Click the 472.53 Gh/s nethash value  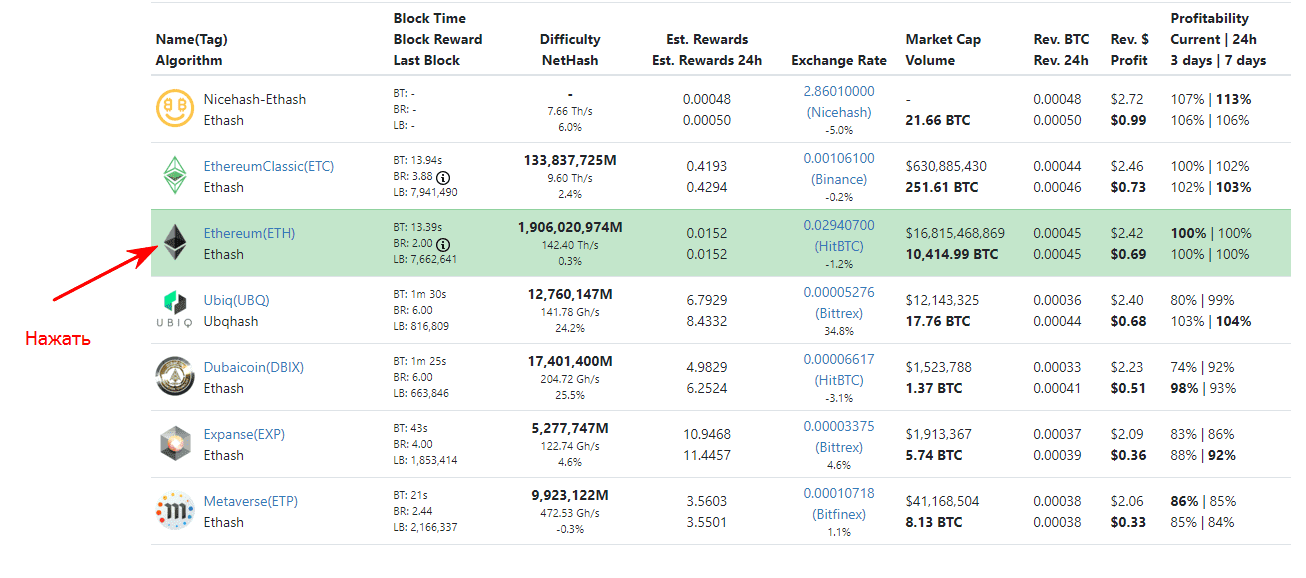570,512
